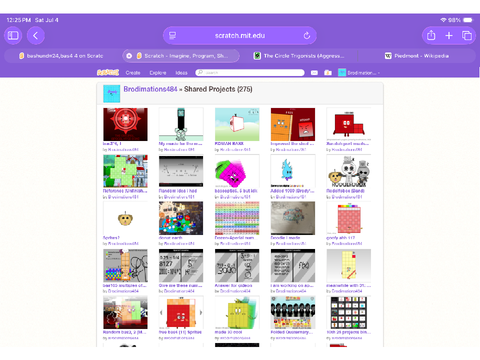Image resolution: width=480 pixels, height=360 pixels.
Task: Open the gray gradient video thumbnail
Action: [x=181, y=171]
